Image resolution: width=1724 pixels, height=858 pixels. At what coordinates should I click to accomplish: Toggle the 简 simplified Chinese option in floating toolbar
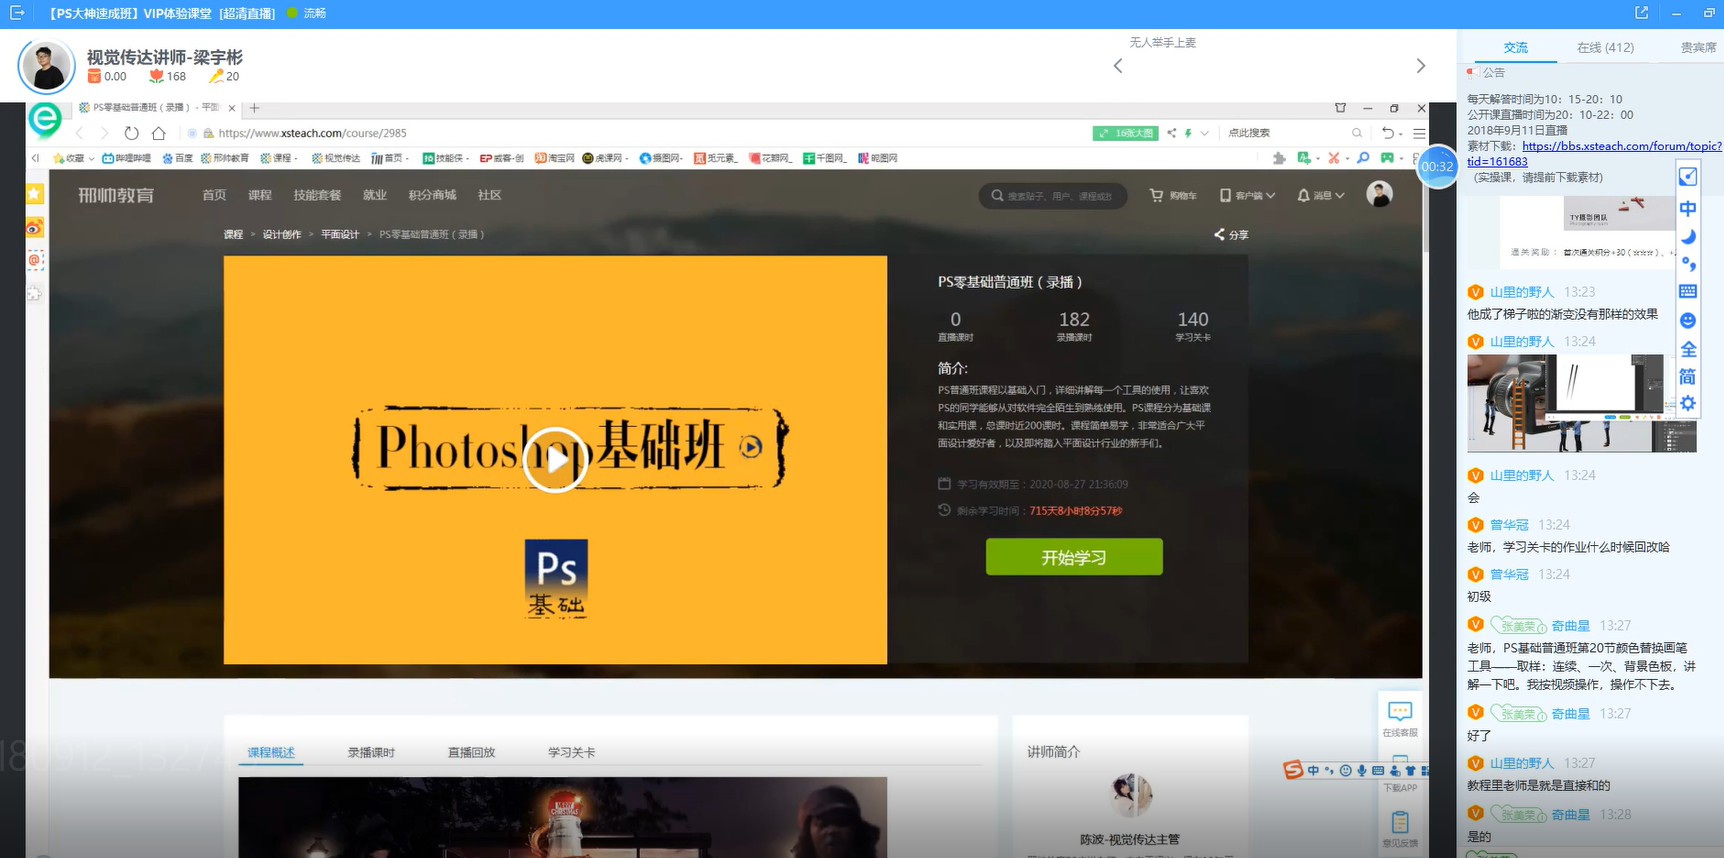(1688, 377)
